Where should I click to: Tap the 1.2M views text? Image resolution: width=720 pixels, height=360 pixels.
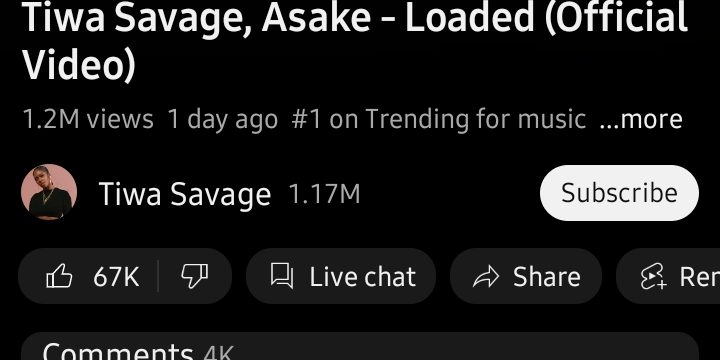click(88, 119)
